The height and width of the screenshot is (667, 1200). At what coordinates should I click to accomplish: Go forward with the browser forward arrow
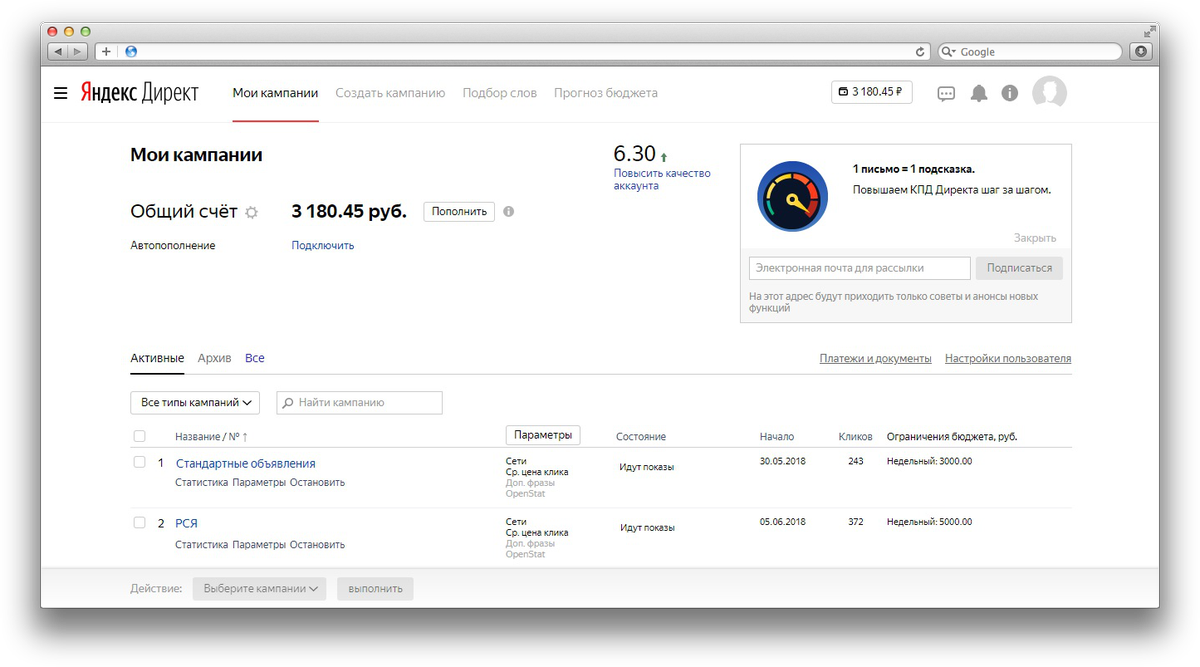[x=78, y=51]
